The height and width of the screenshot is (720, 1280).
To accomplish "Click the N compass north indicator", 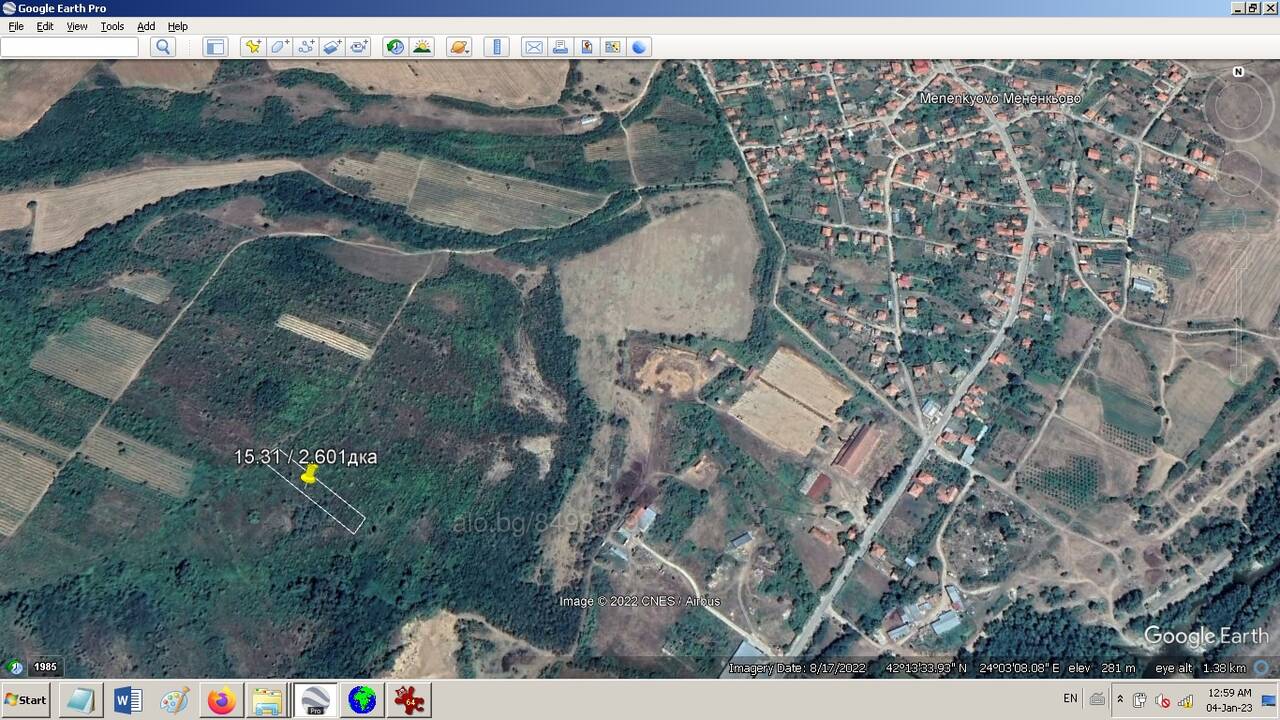I will pos(1238,72).
